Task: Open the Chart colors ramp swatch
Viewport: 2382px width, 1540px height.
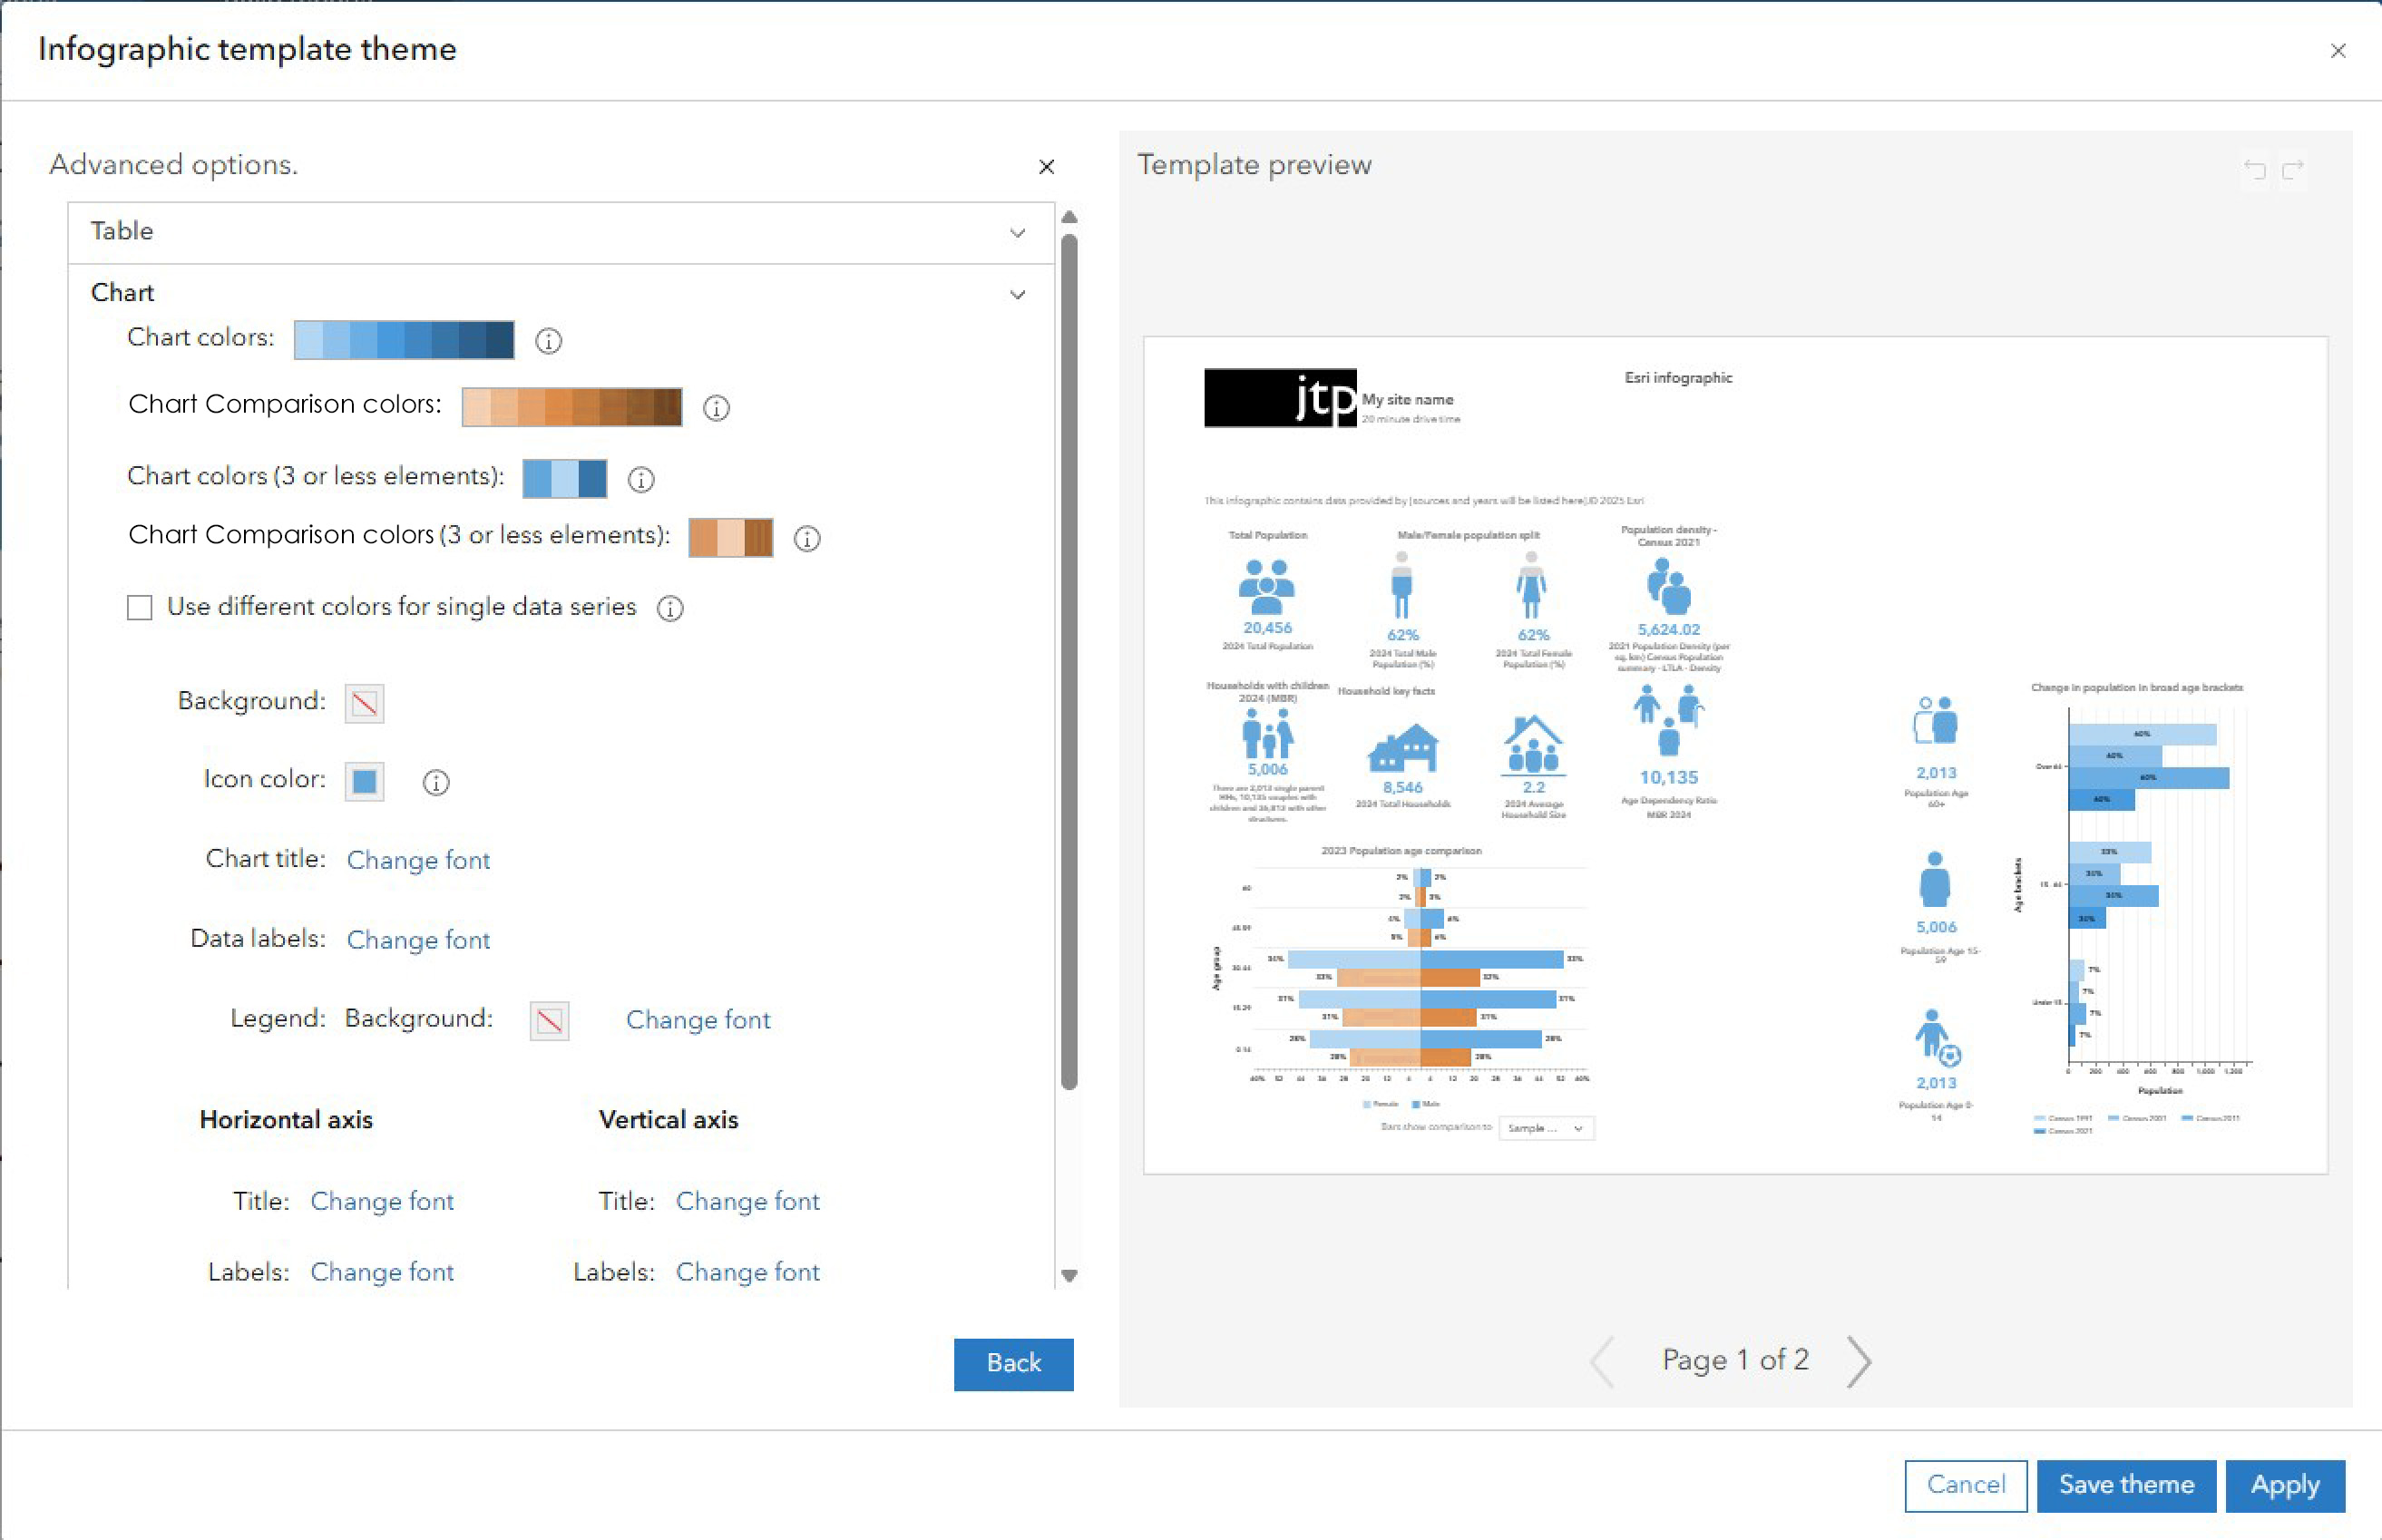Action: (404, 340)
